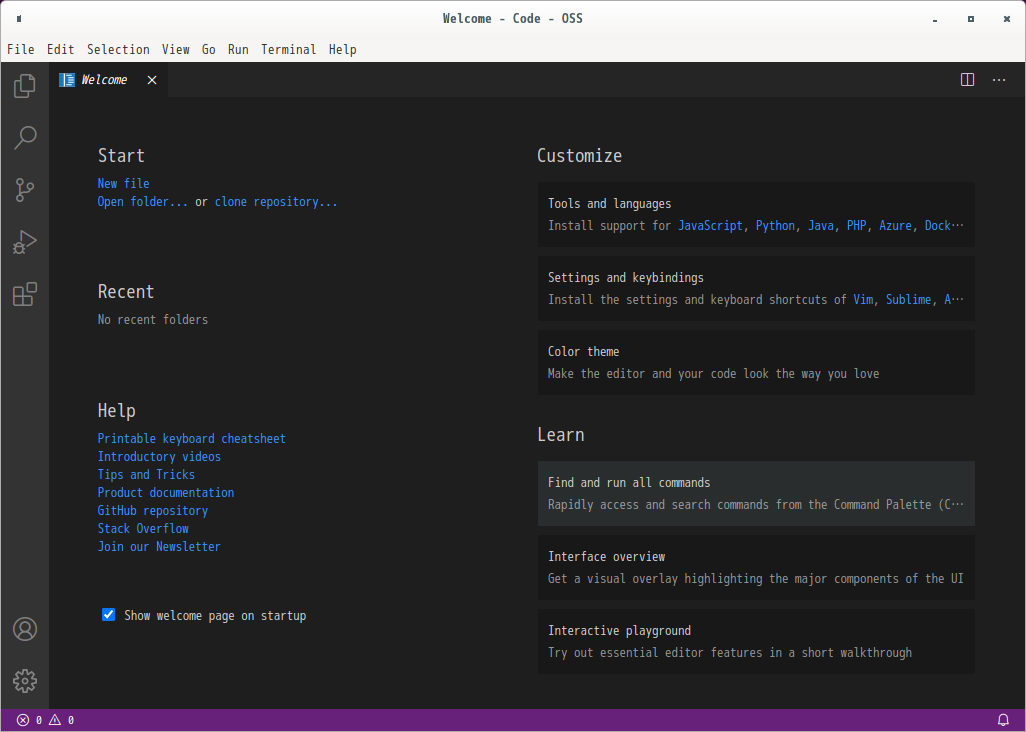Click the No recent folders text
Image resolution: width=1026 pixels, height=732 pixels.
coord(152,320)
